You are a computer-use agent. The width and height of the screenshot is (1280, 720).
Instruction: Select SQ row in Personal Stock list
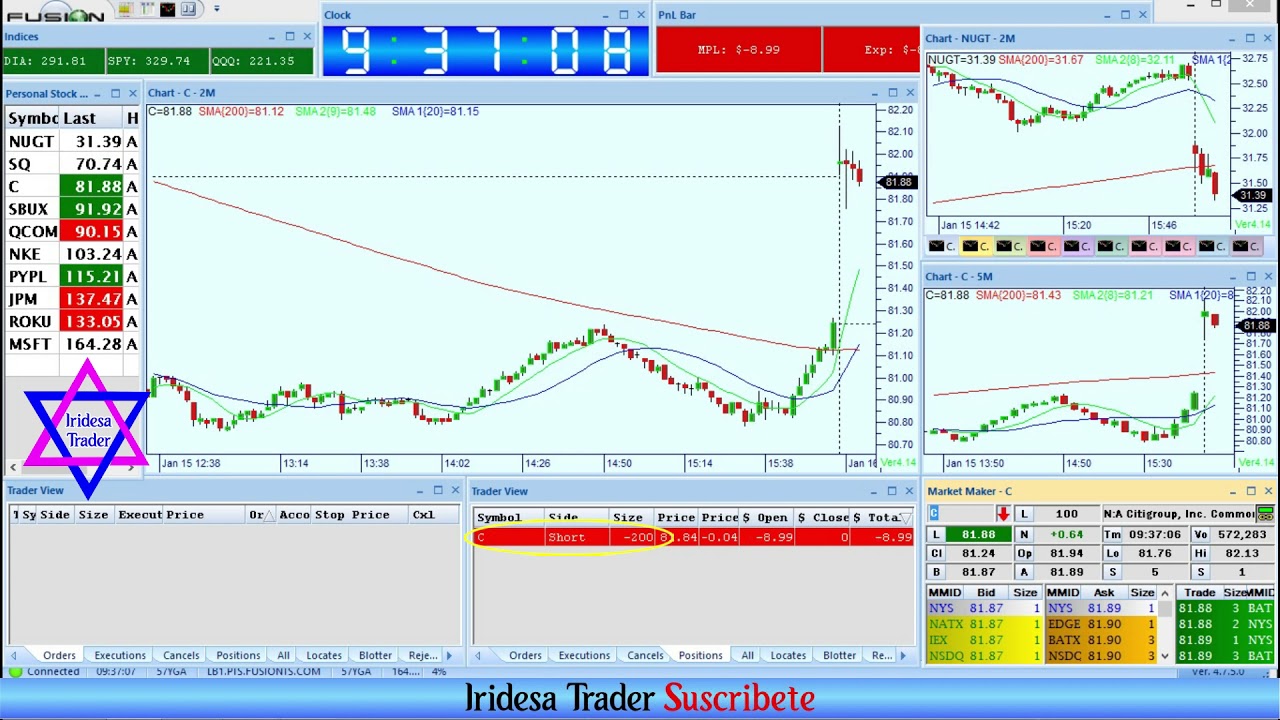72,164
